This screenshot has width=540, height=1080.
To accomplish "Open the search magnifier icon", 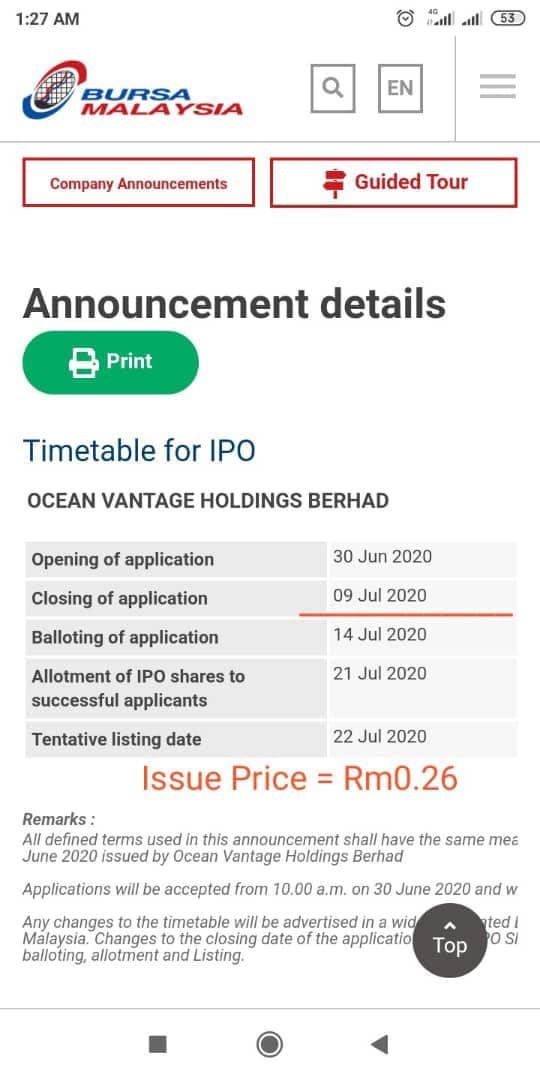I will tap(333, 88).
